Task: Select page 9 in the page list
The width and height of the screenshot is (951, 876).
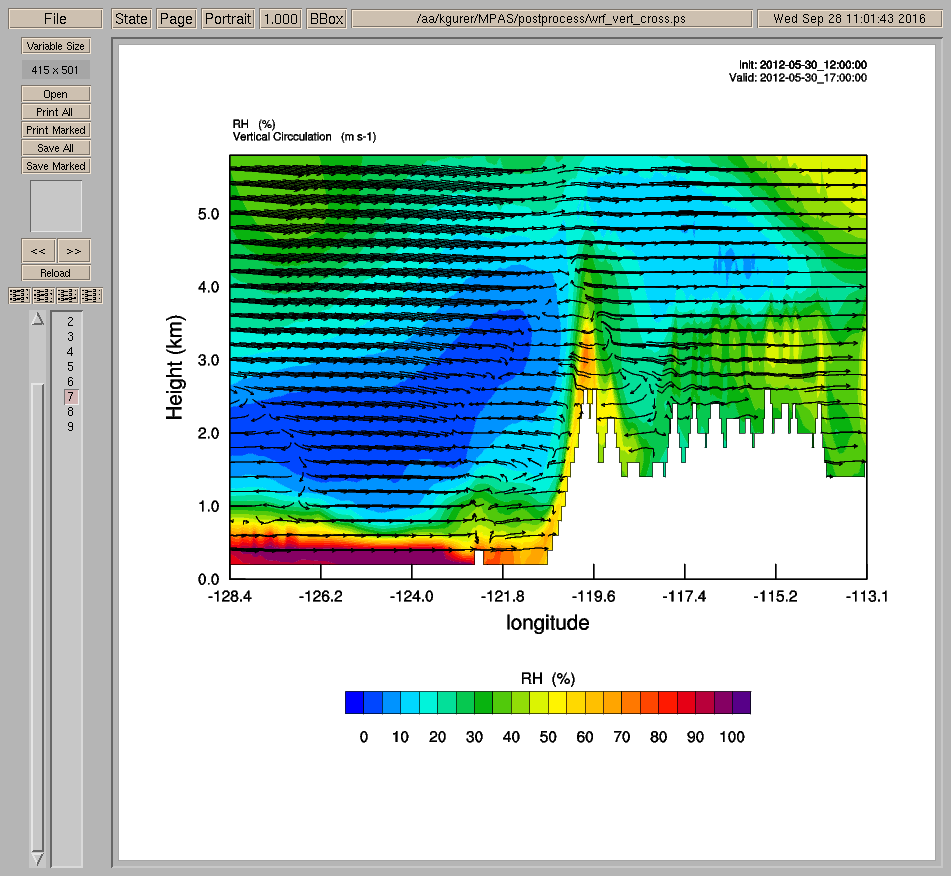Action: (x=70, y=427)
